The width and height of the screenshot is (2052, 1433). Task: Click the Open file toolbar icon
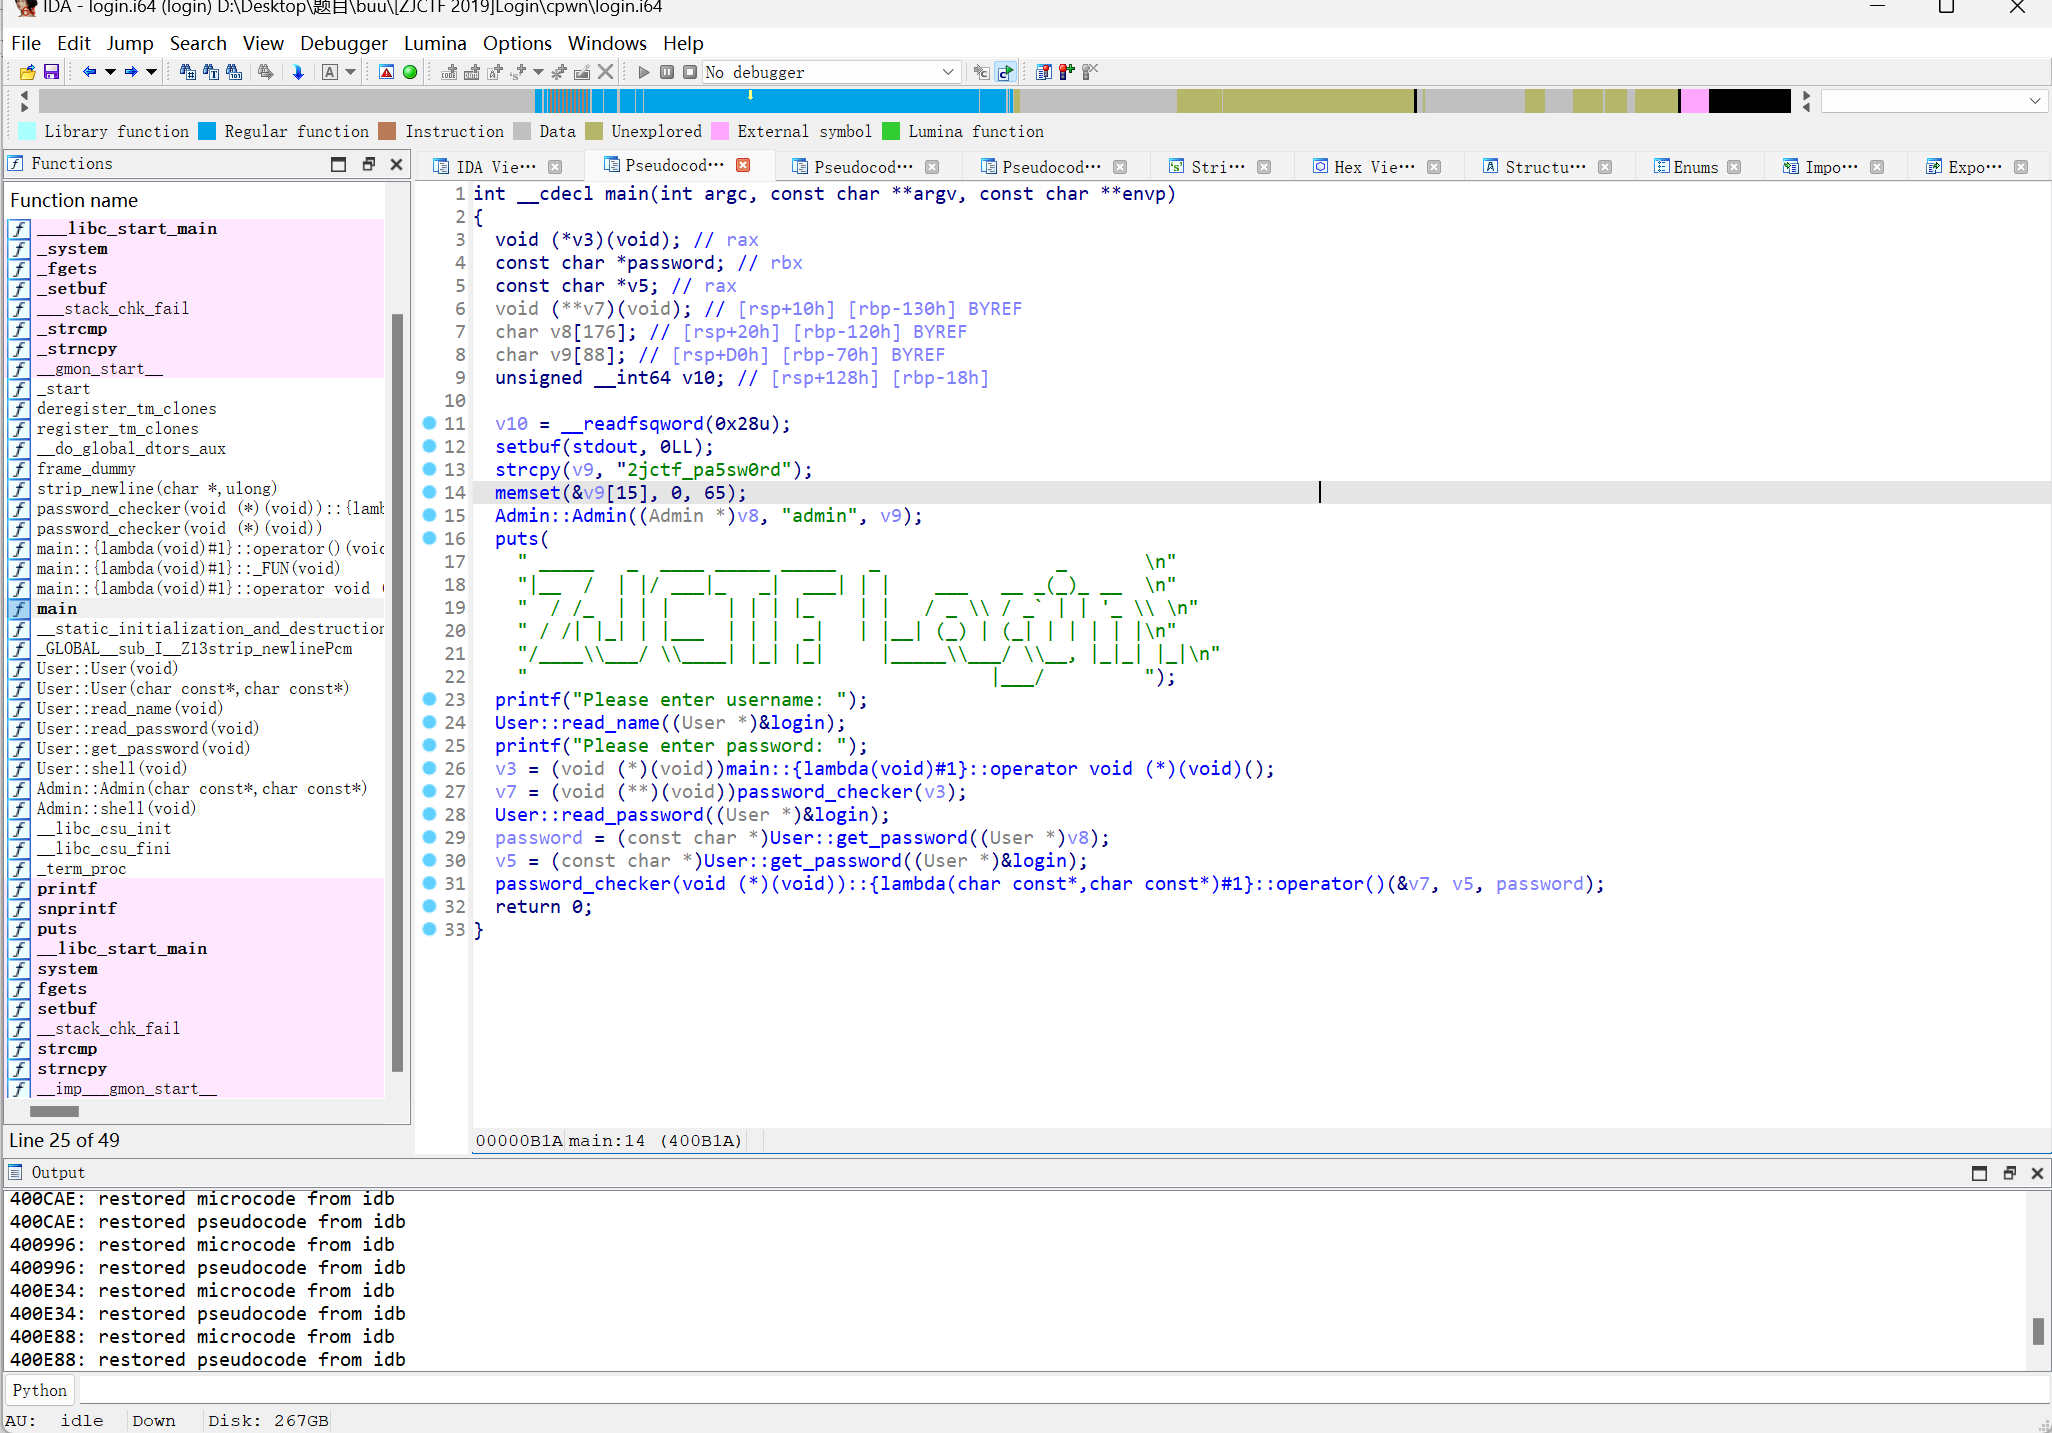coord(27,72)
